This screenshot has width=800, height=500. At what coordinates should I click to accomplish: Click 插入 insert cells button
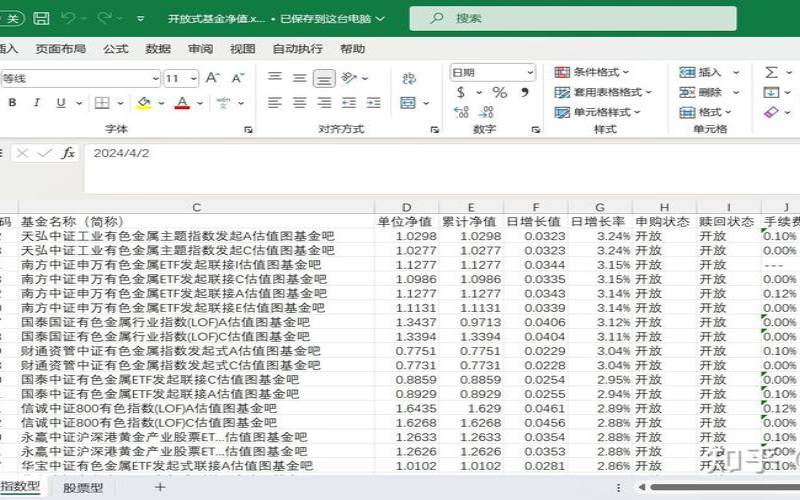[x=701, y=72]
